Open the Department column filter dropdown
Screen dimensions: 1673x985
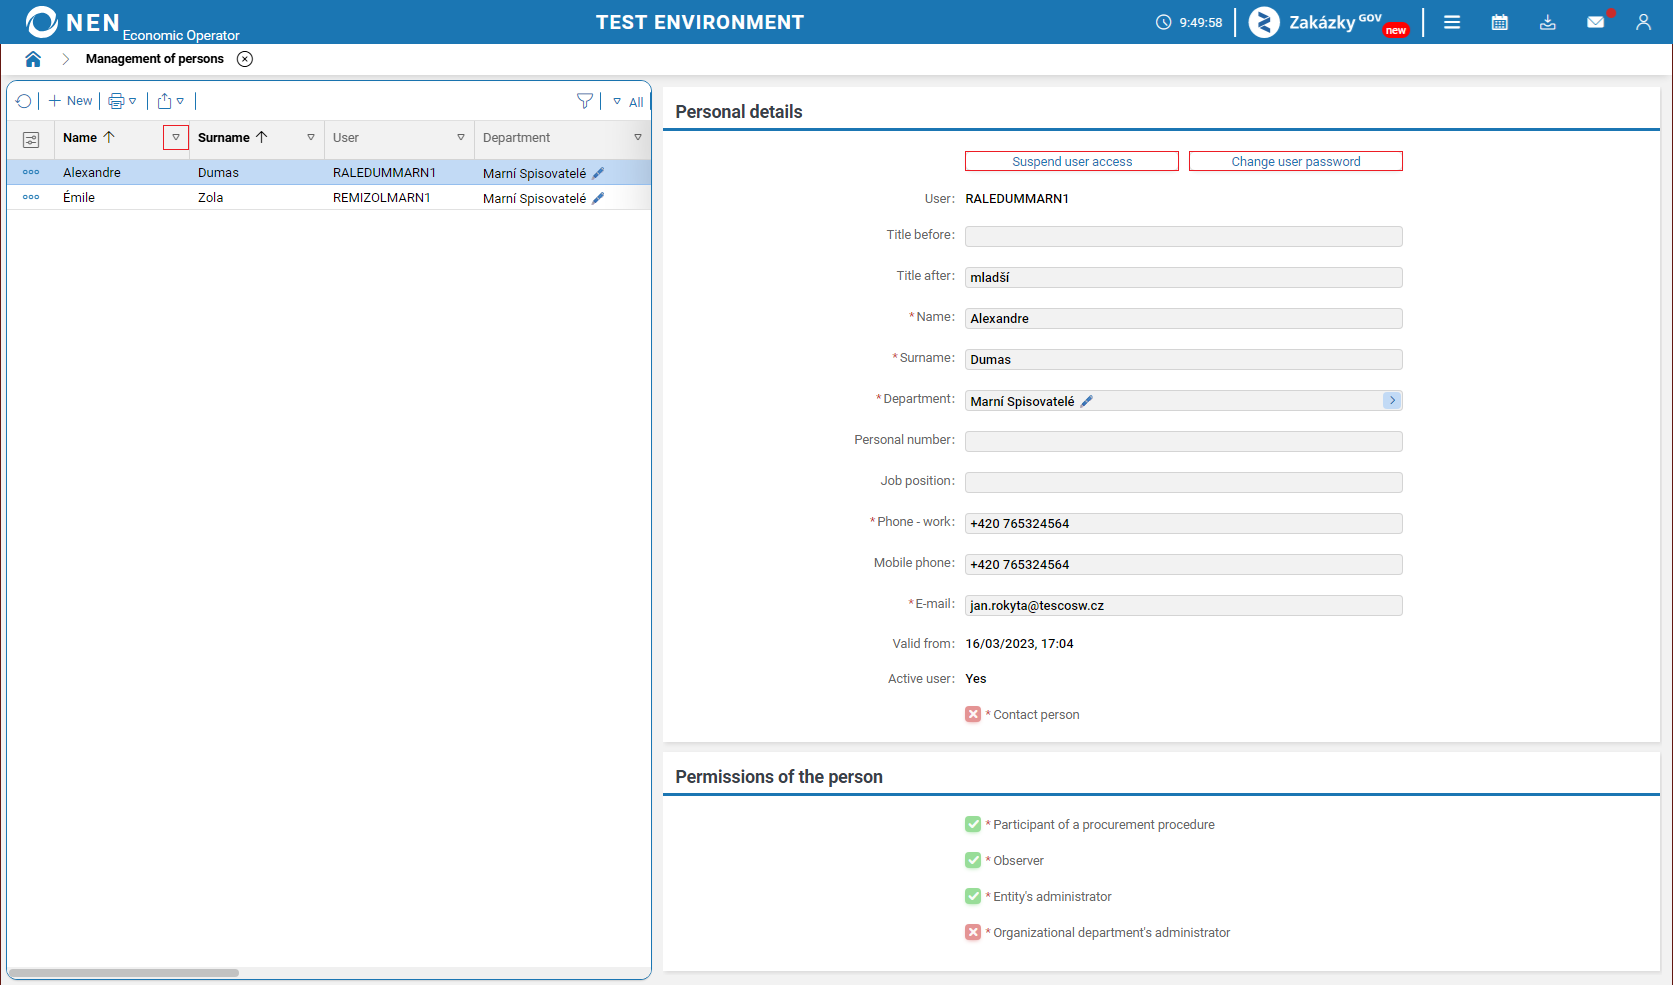click(x=638, y=138)
